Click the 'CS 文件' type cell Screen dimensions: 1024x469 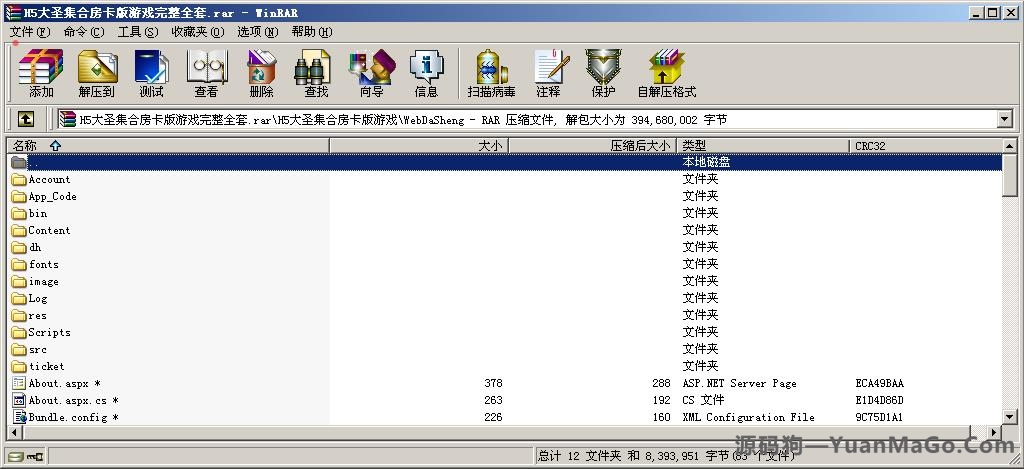[x=703, y=400]
